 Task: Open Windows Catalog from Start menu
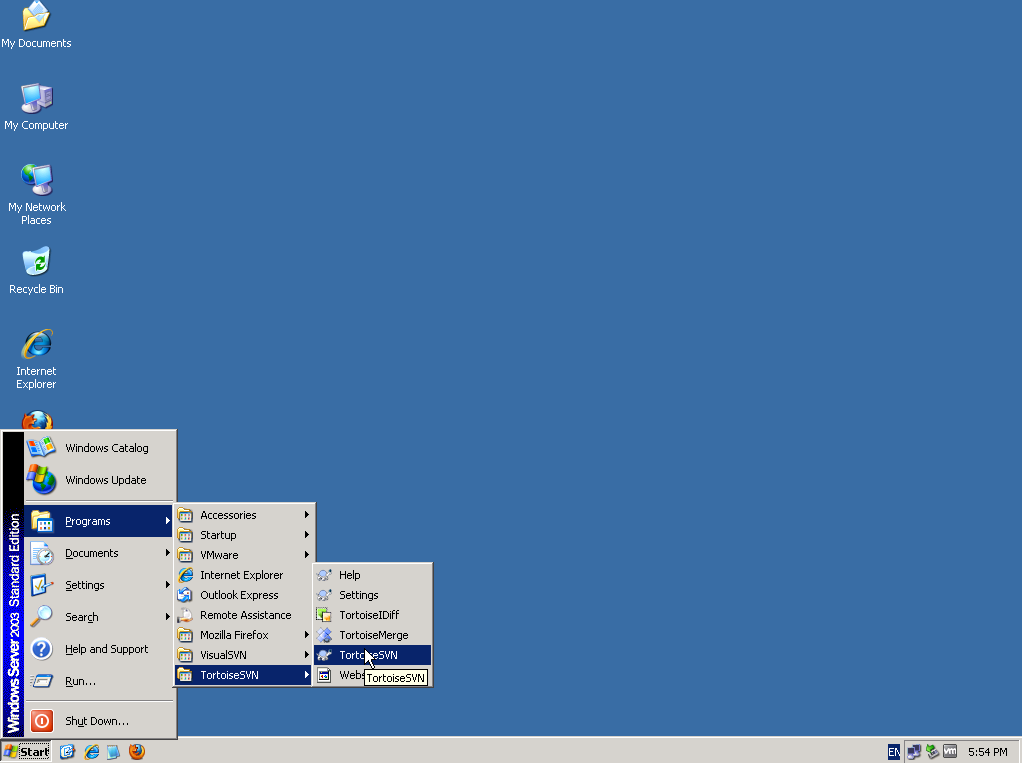[x=100, y=448]
